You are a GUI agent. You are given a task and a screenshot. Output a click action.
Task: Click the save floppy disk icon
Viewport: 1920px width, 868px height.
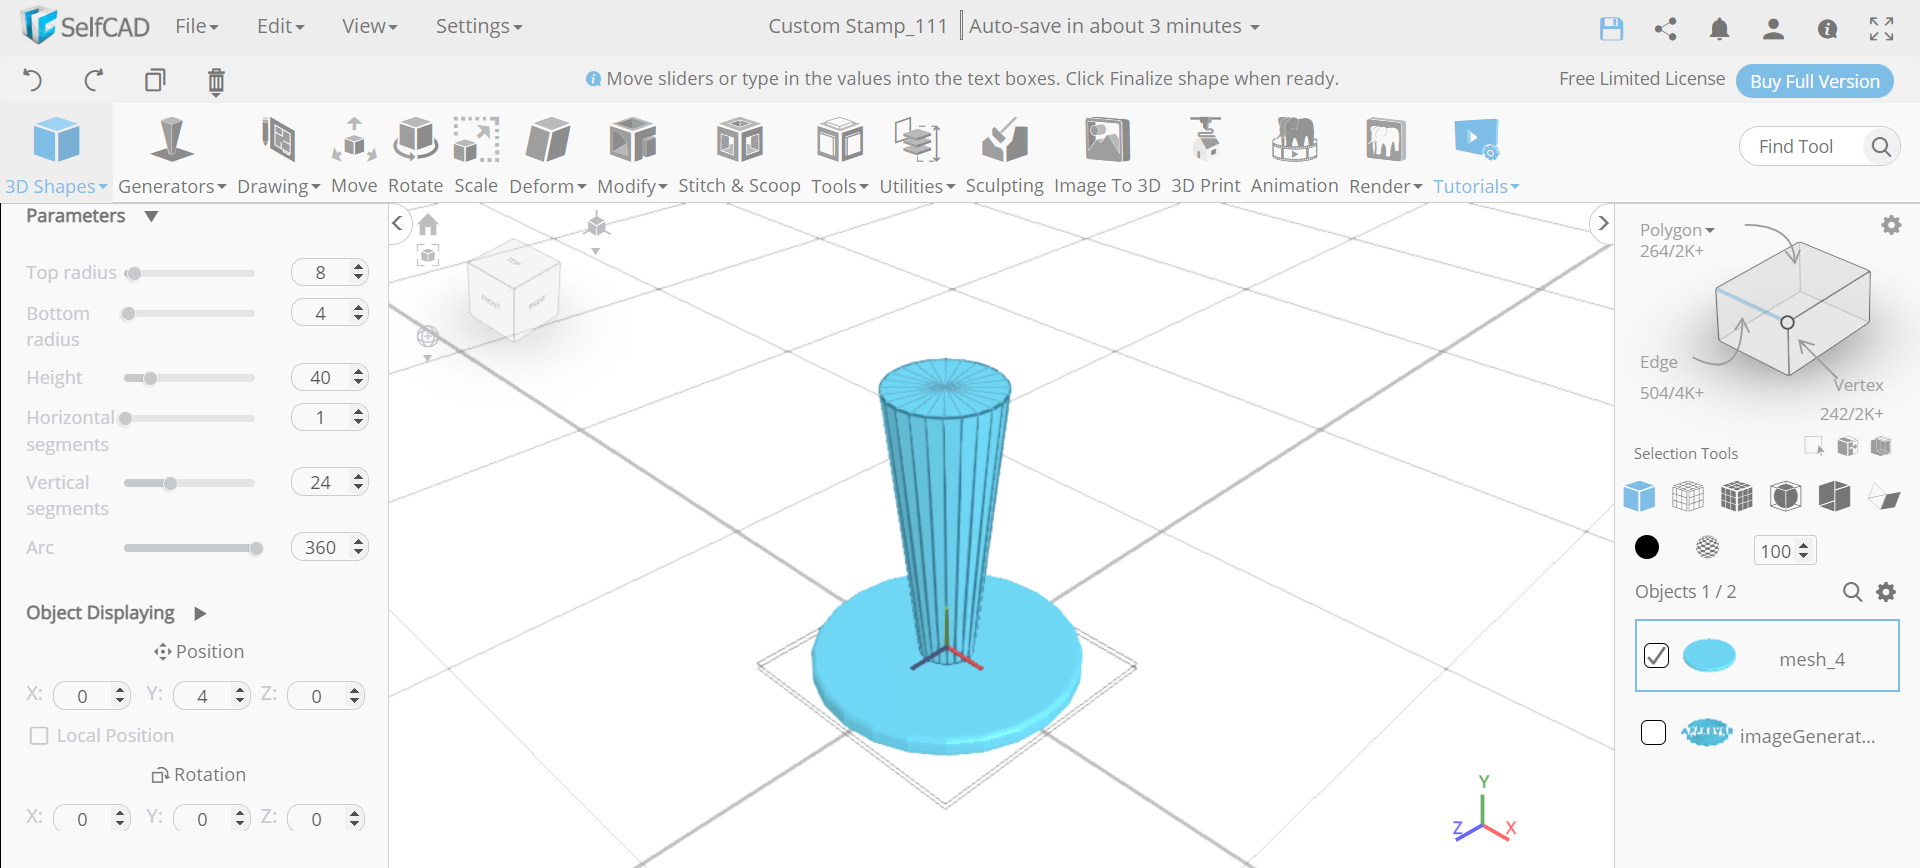click(x=1611, y=28)
